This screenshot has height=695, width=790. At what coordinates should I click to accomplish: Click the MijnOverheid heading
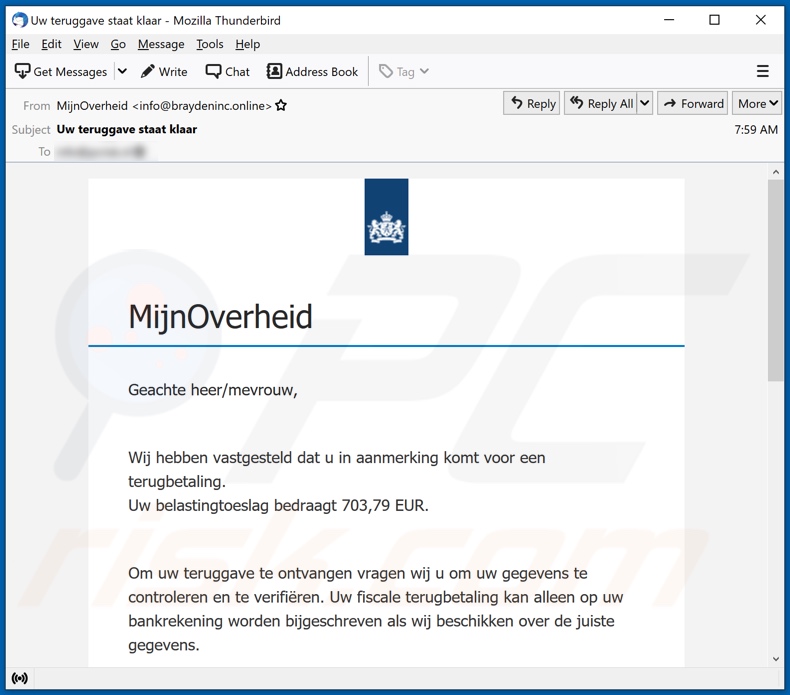point(221,317)
